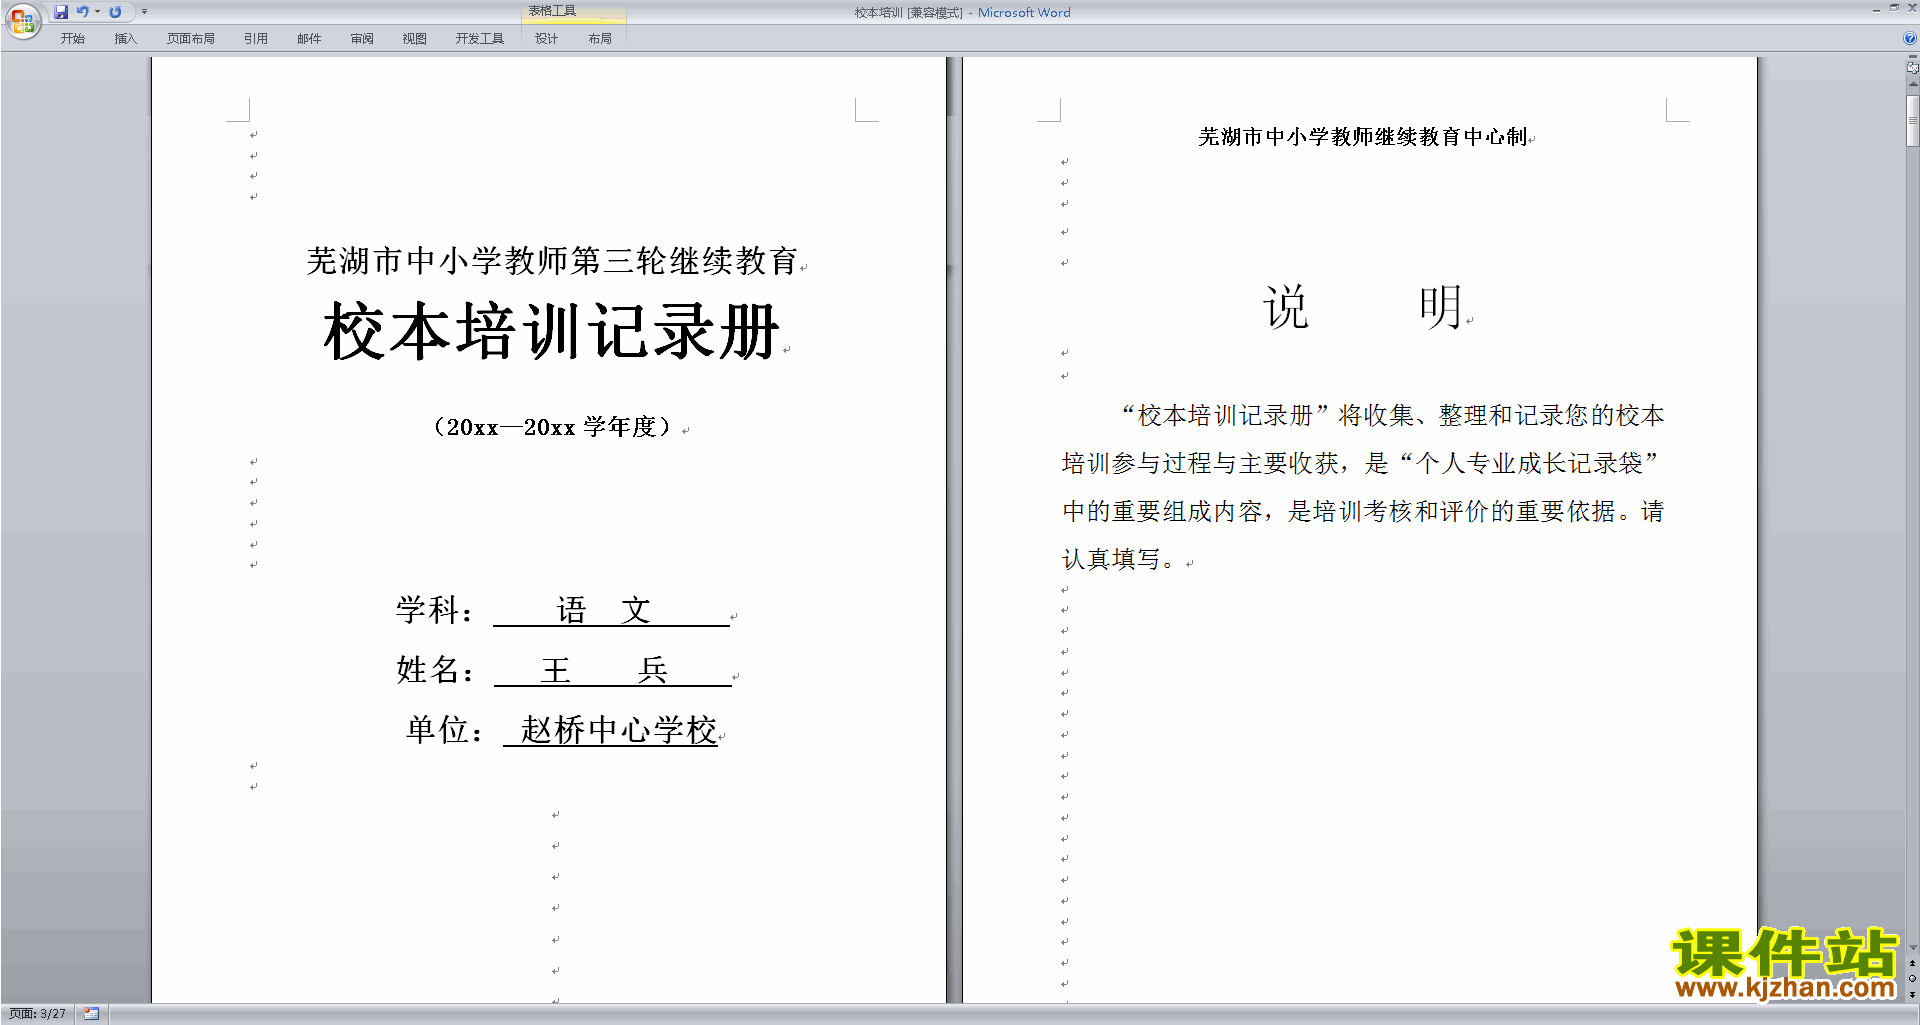Select the 邮件 tab
This screenshot has width=1920, height=1025.
[309, 39]
